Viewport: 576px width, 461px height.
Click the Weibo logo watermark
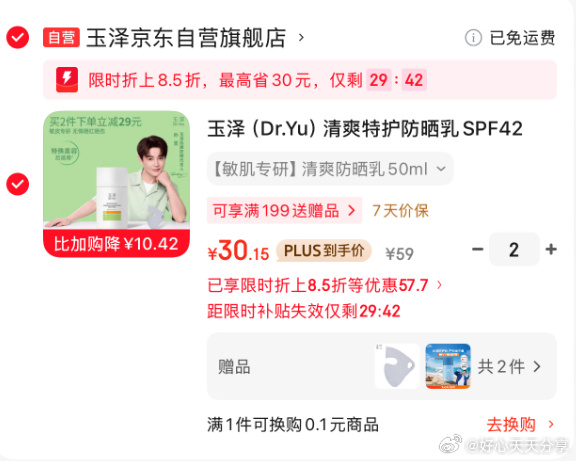click(x=450, y=444)
